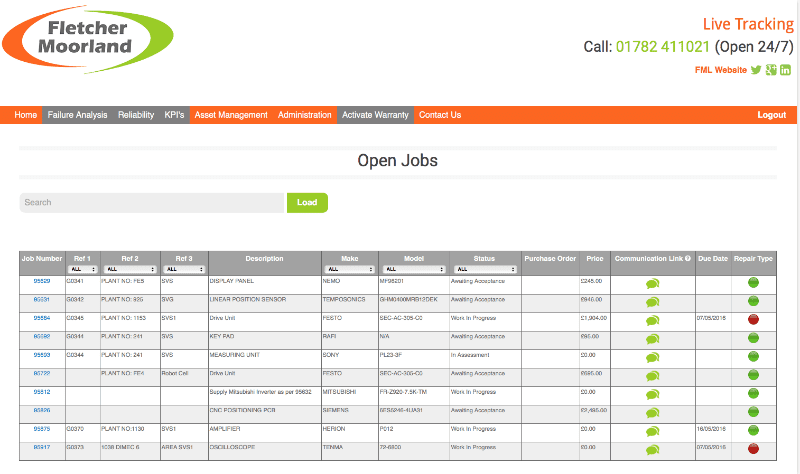The height and width of the screenshot is (474, 800).
Task: Open communication chat for OSCILLOSCOPE row
Action: tap(653, 450)
